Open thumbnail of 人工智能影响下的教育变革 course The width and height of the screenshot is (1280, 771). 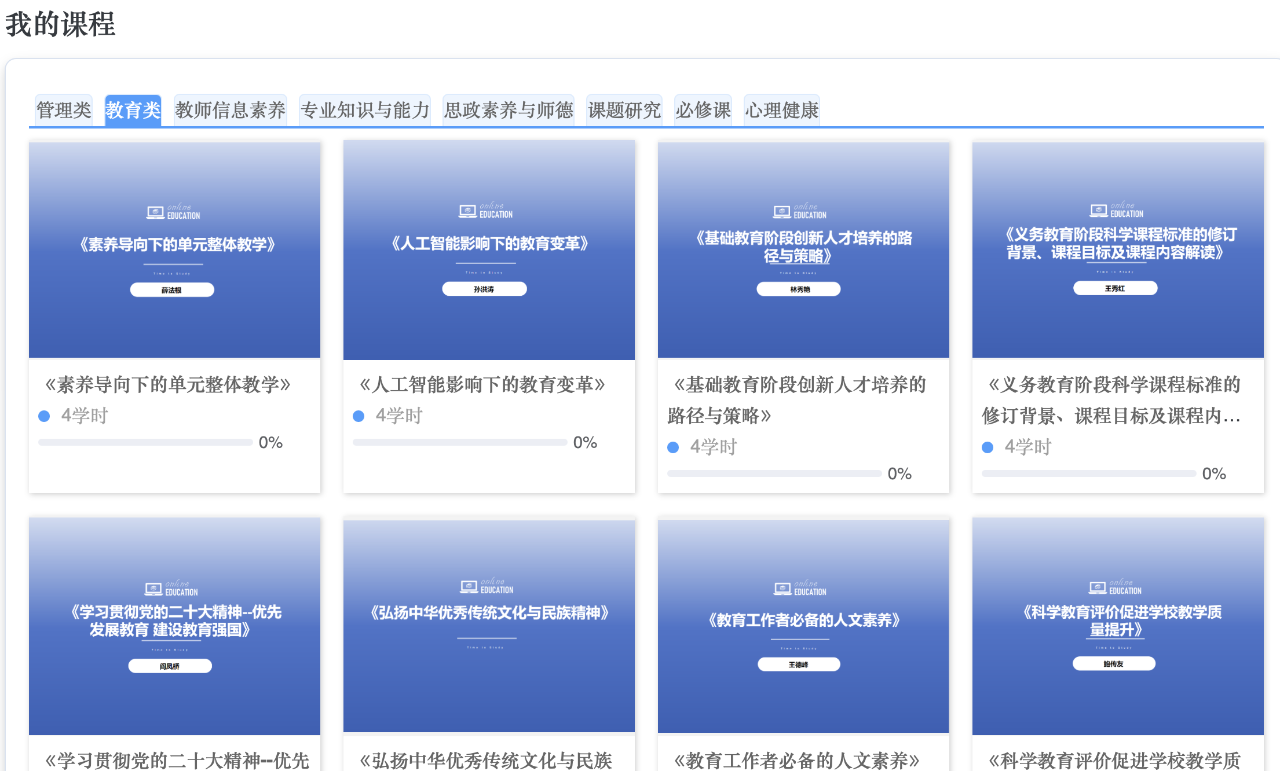[x=489, y=250]
